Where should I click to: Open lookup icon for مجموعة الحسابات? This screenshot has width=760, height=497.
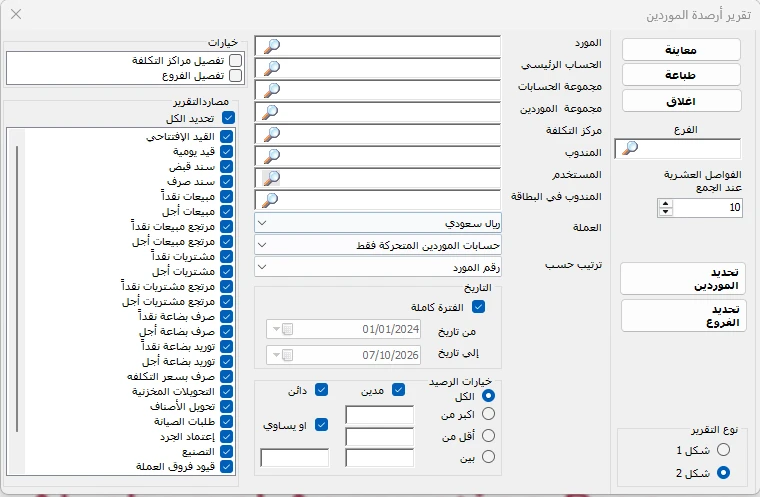pyautogui.click(x=271, y=90)
